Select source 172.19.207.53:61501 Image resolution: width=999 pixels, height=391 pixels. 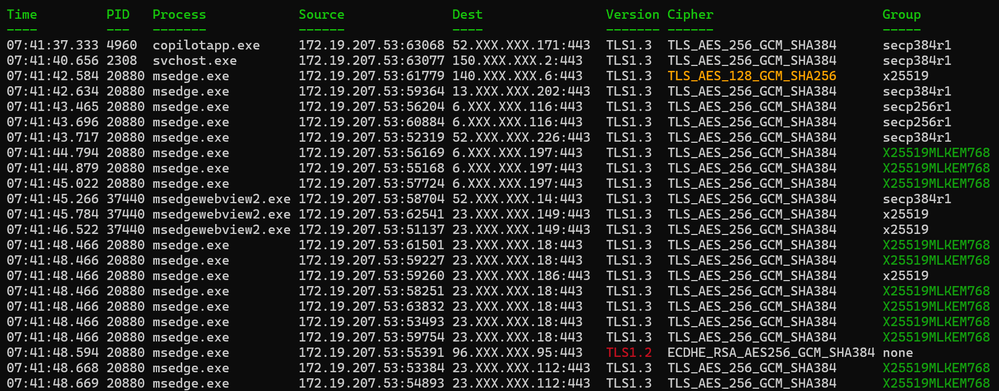(371, 245)
